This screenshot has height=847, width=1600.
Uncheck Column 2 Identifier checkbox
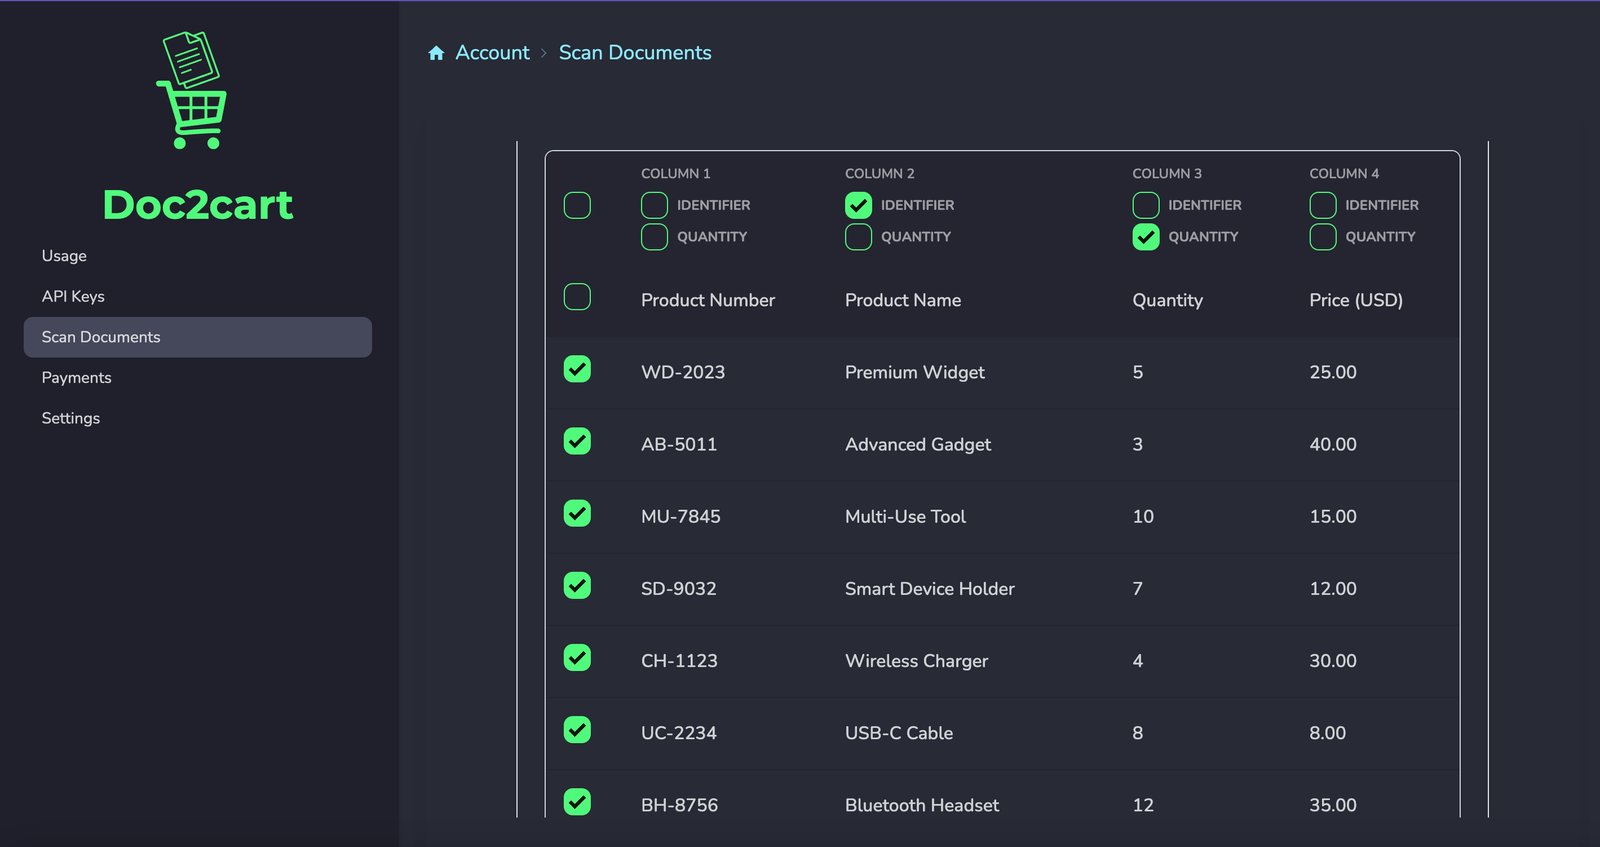tap(858, 205)
